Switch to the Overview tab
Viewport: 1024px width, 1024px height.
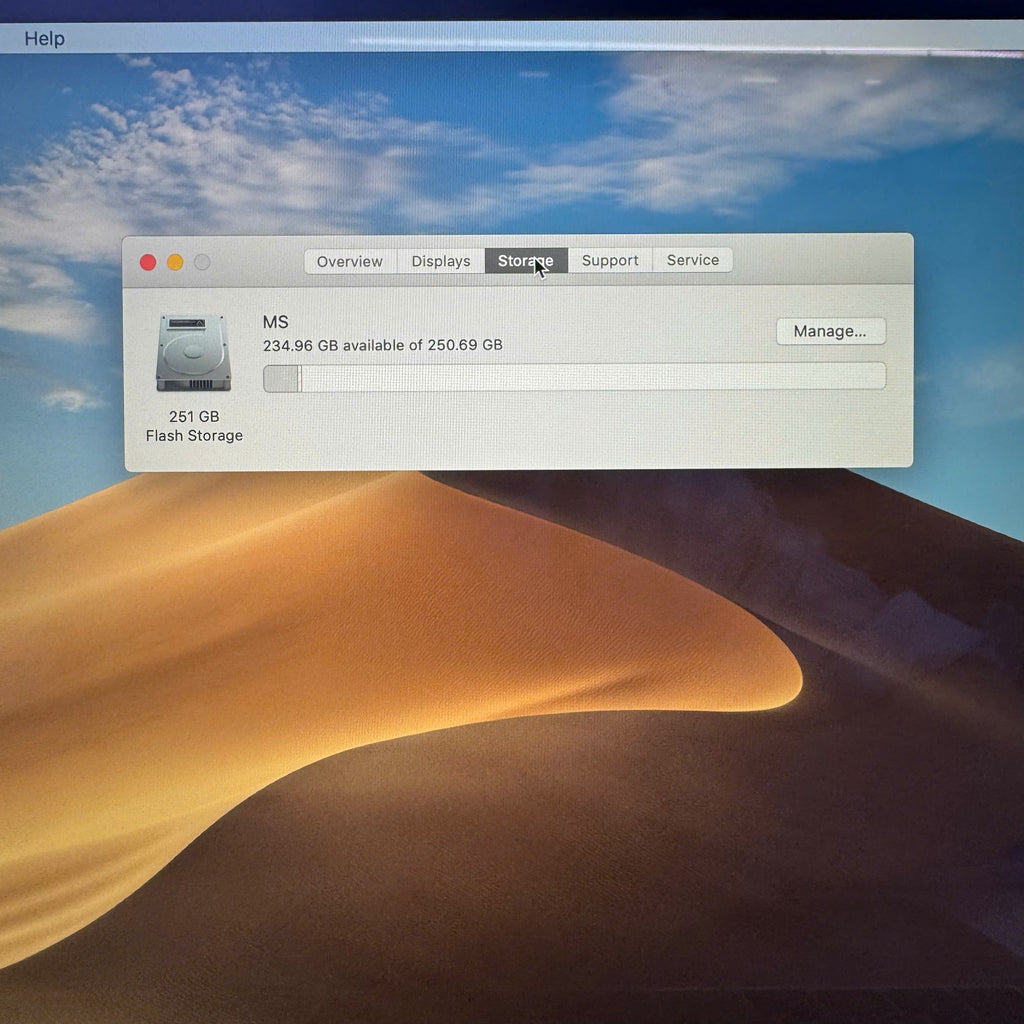(350, 261)
